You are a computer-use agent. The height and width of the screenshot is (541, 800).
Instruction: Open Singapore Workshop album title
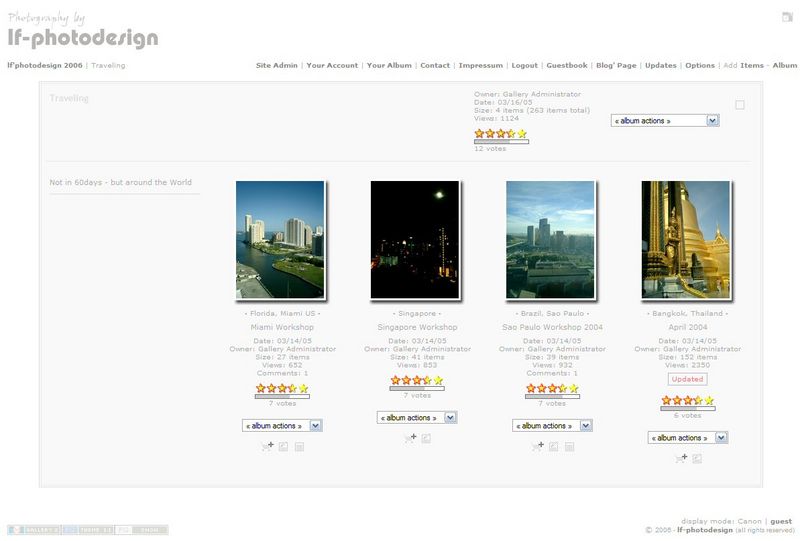(x=417, y=327)
